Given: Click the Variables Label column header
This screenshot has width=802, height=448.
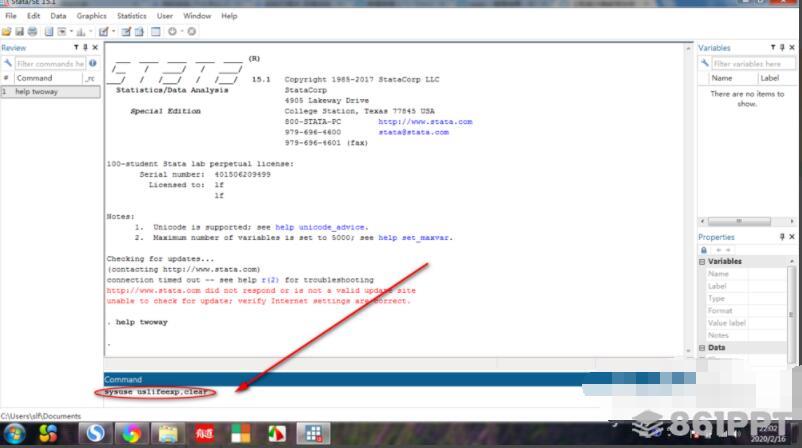Looking at the screenshot, I should coord(776,78).
